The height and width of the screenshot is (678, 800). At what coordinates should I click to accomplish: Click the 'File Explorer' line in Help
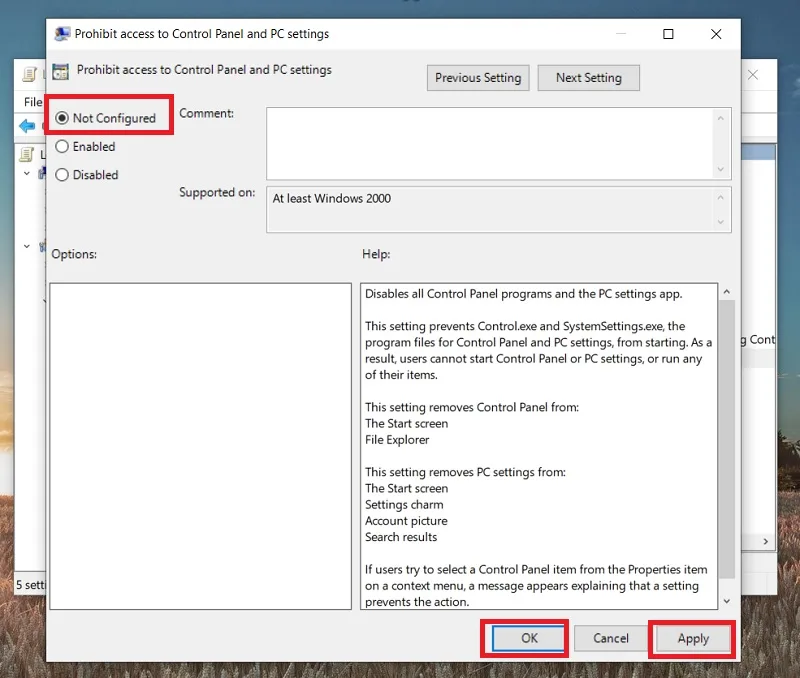397,440
